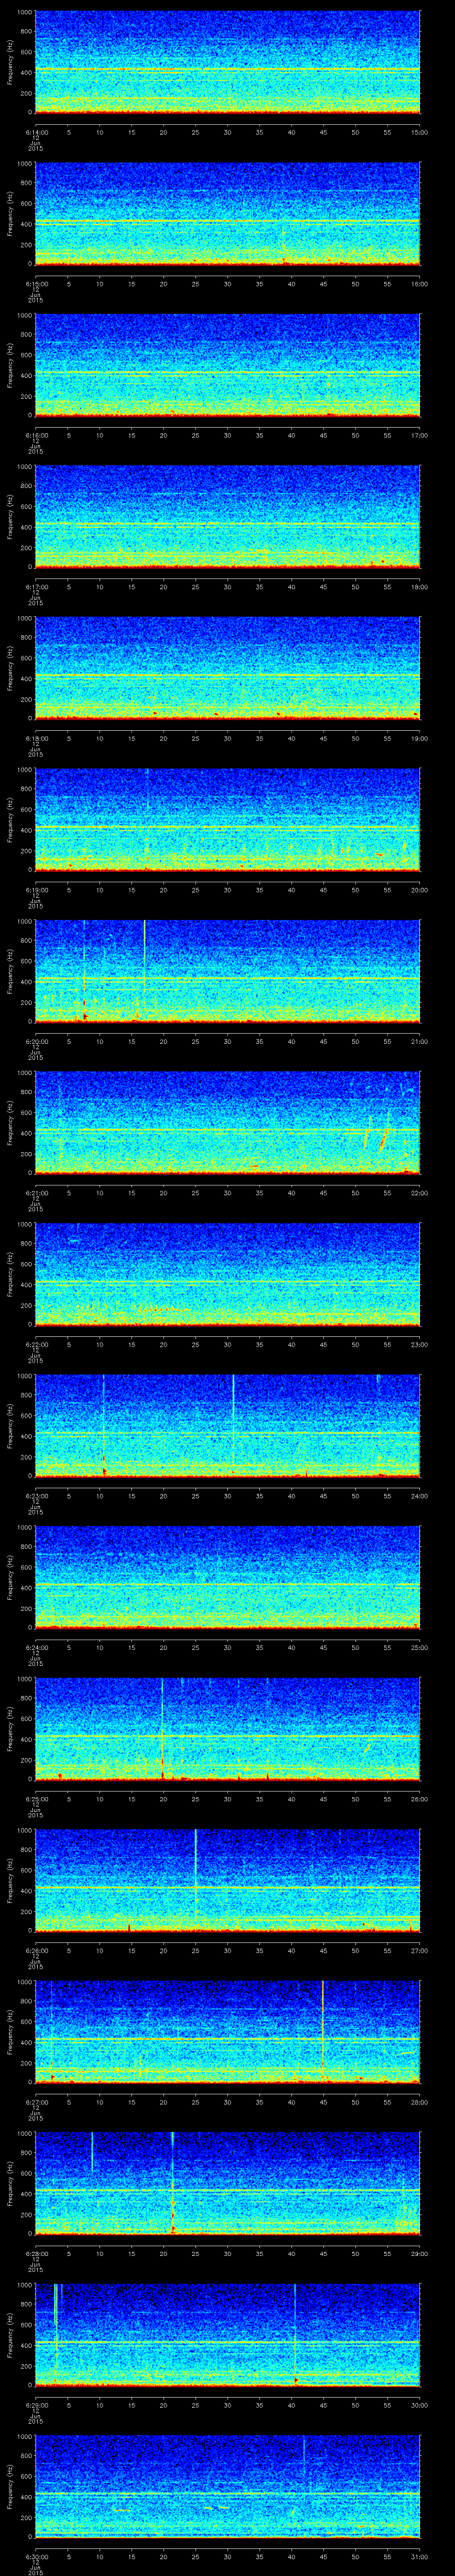
Task: Click the "30:00" end time label
Action: point(419,2405)
